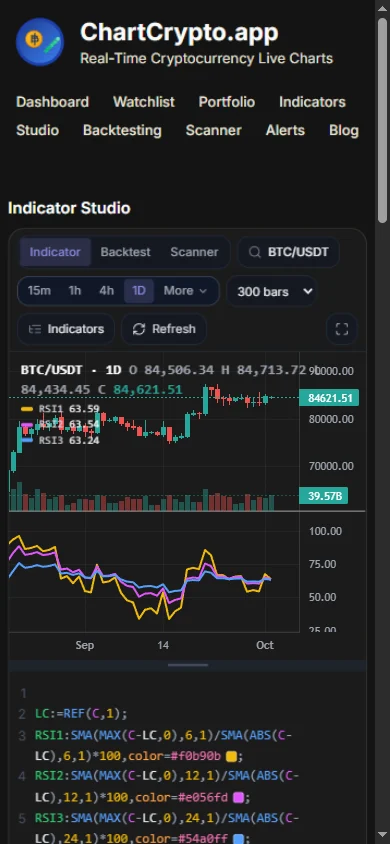Screen dimensions: 390x844
Task: Select the 1h timeframe
Action: [75, 291]
